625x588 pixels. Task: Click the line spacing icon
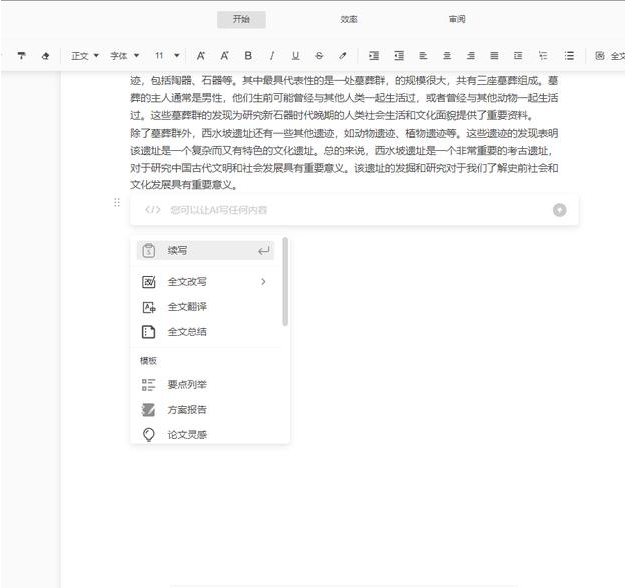tap(518, 56)
